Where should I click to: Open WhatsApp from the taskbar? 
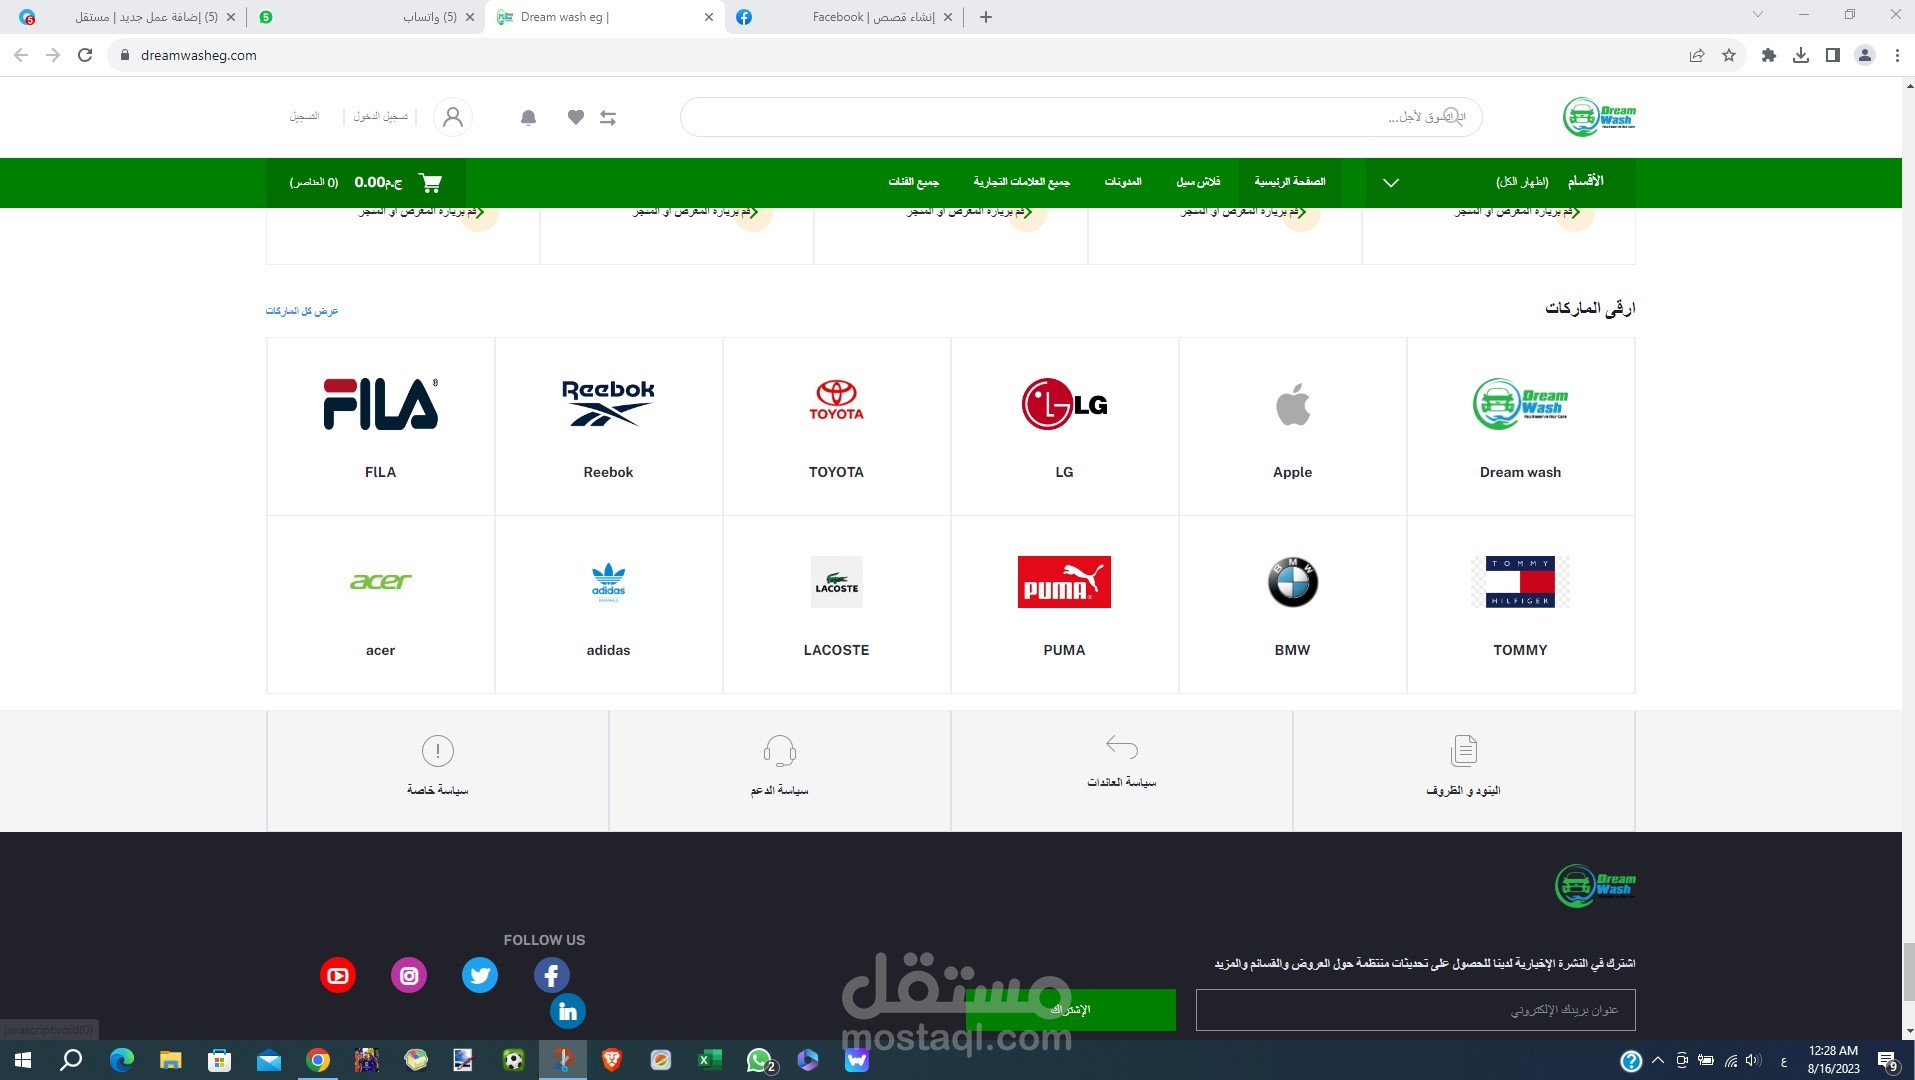pyautogui.click(x=760, y=1060)
